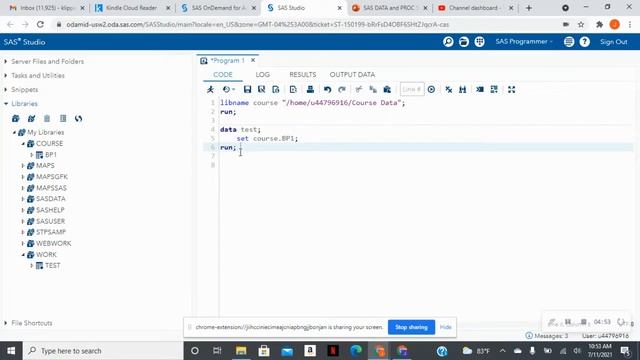Refresh the Libraries list

[x=78, y=118]
